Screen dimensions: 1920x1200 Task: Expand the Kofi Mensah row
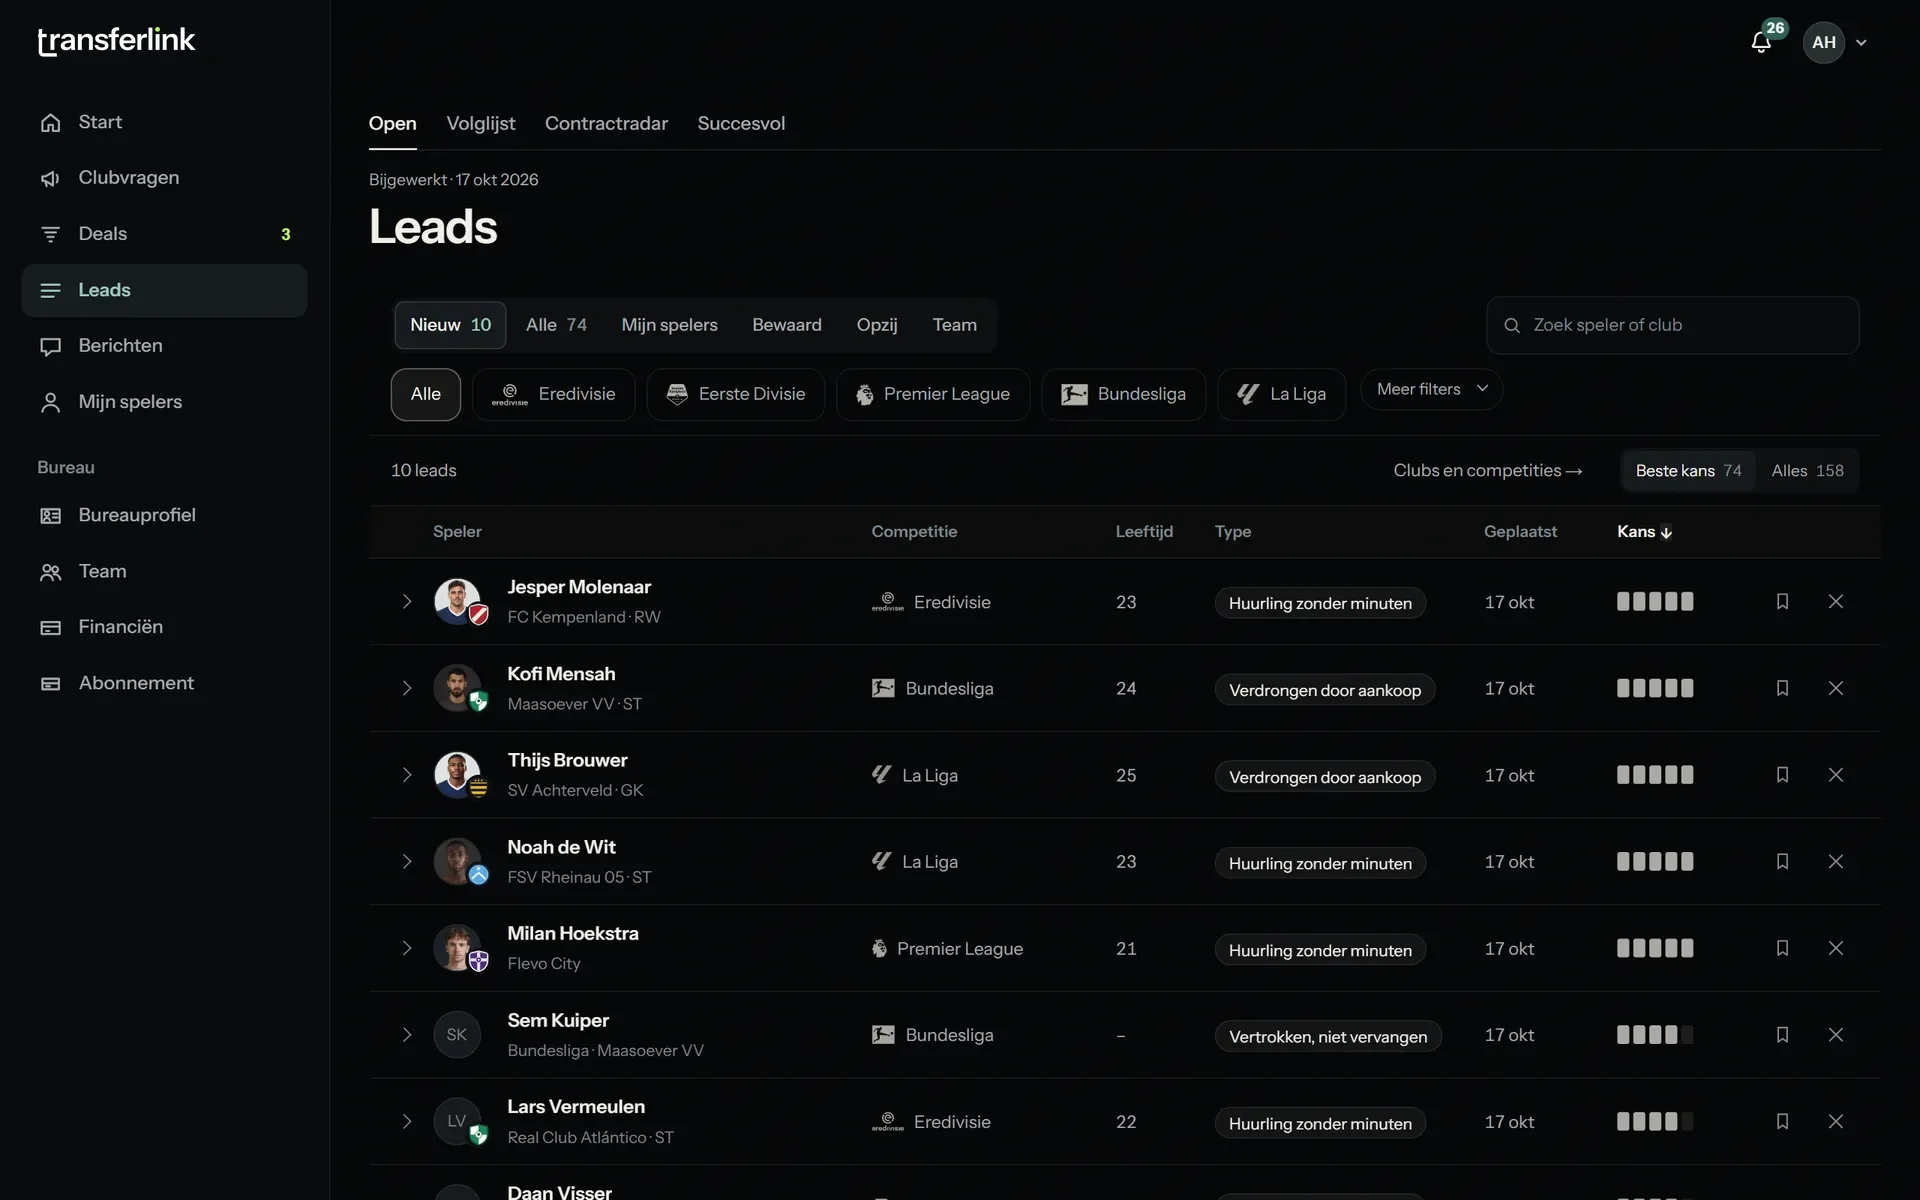point(406,688)
